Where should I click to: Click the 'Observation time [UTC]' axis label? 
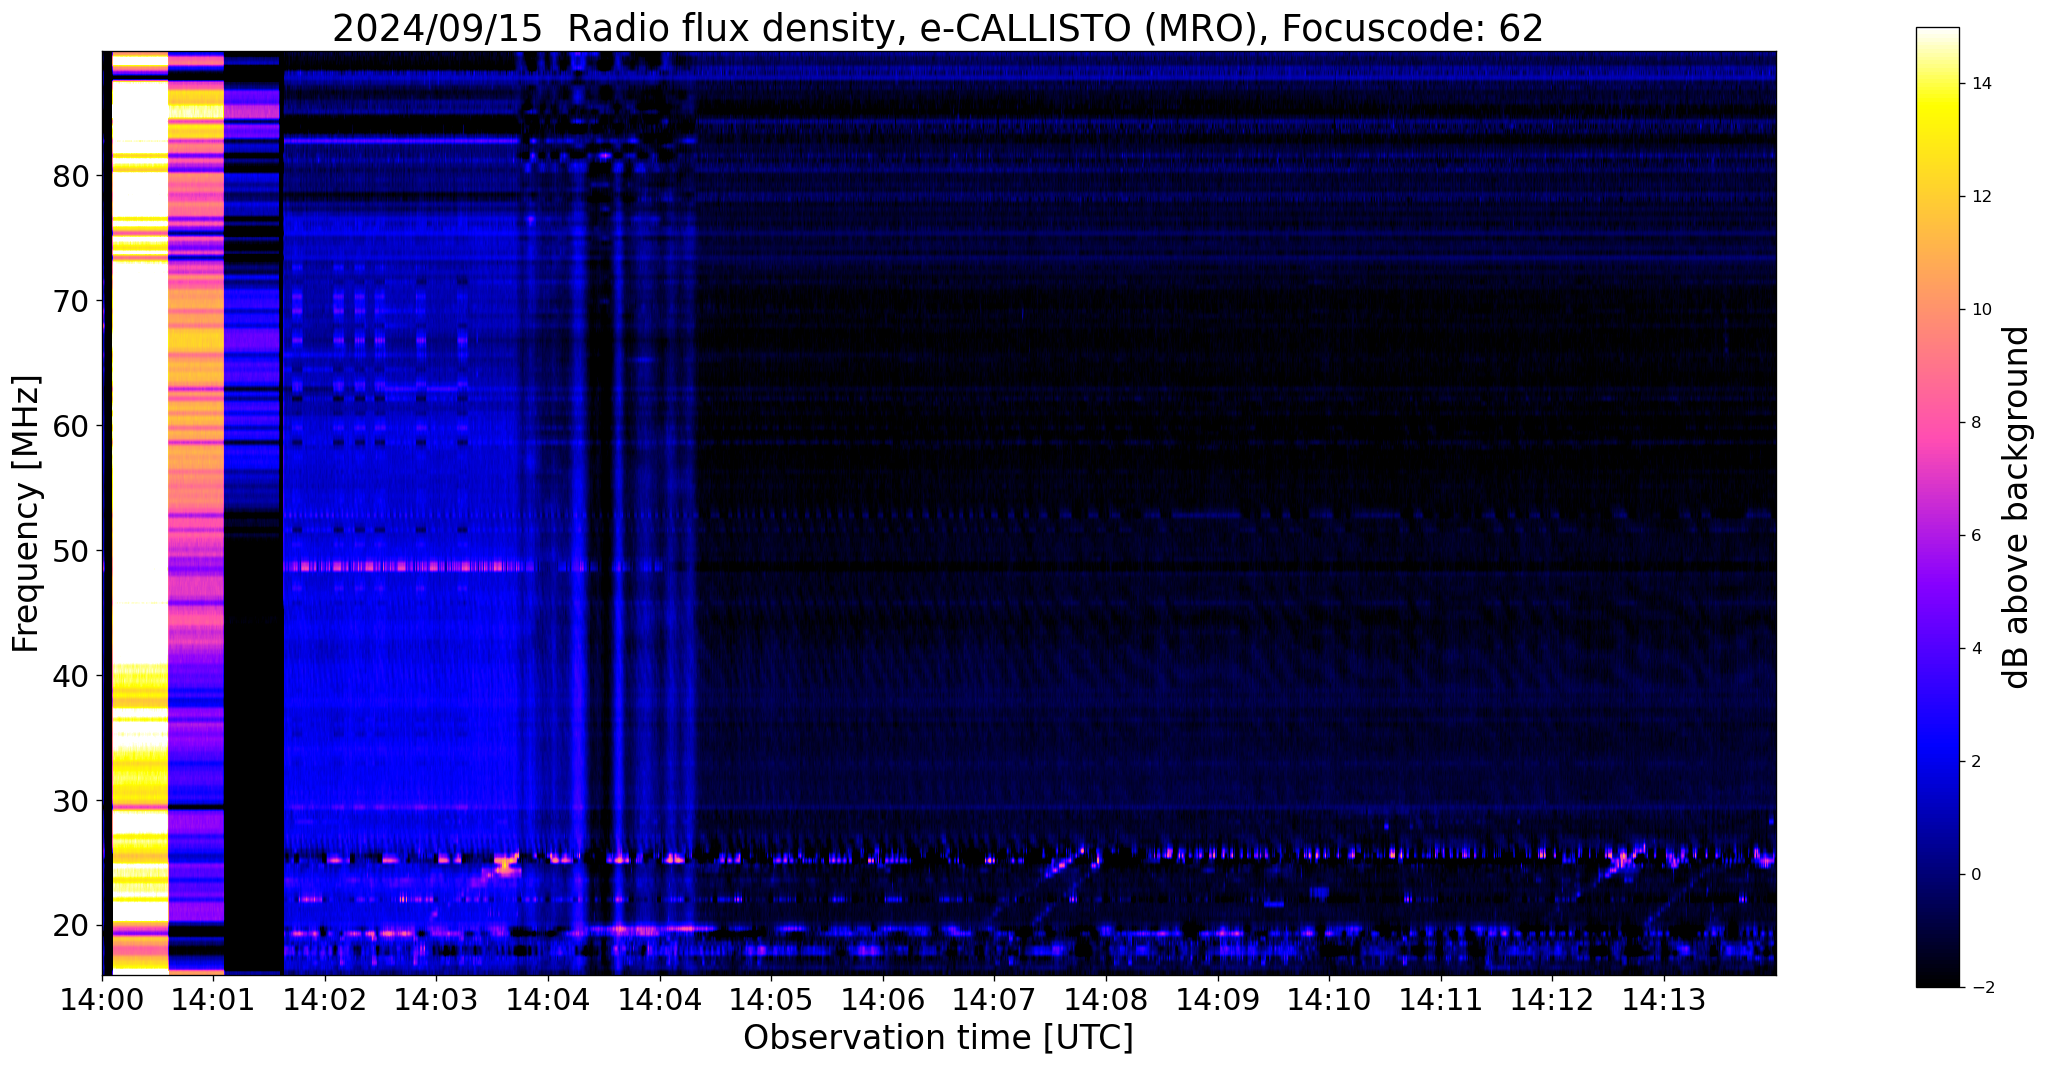click(938, 1037)
